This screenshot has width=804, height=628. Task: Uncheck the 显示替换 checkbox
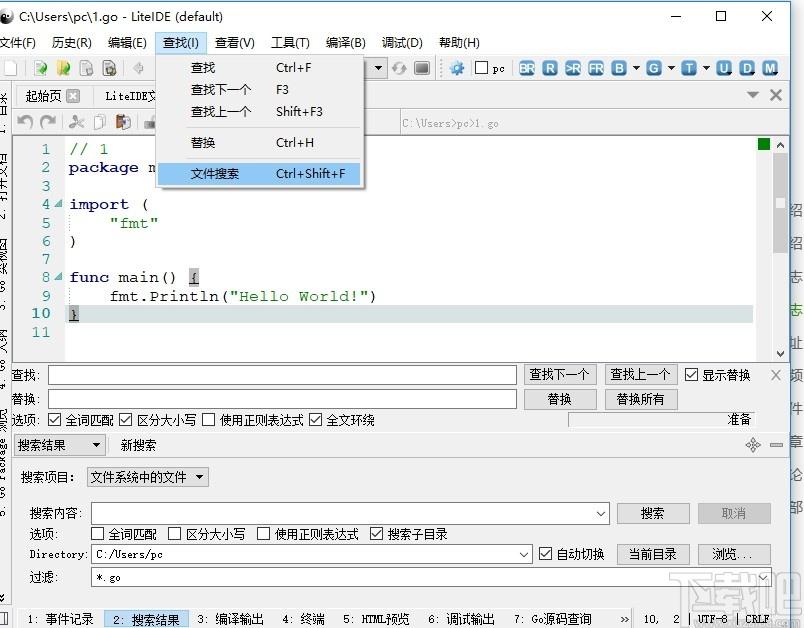pyautogui.click(x=691, y=375)
